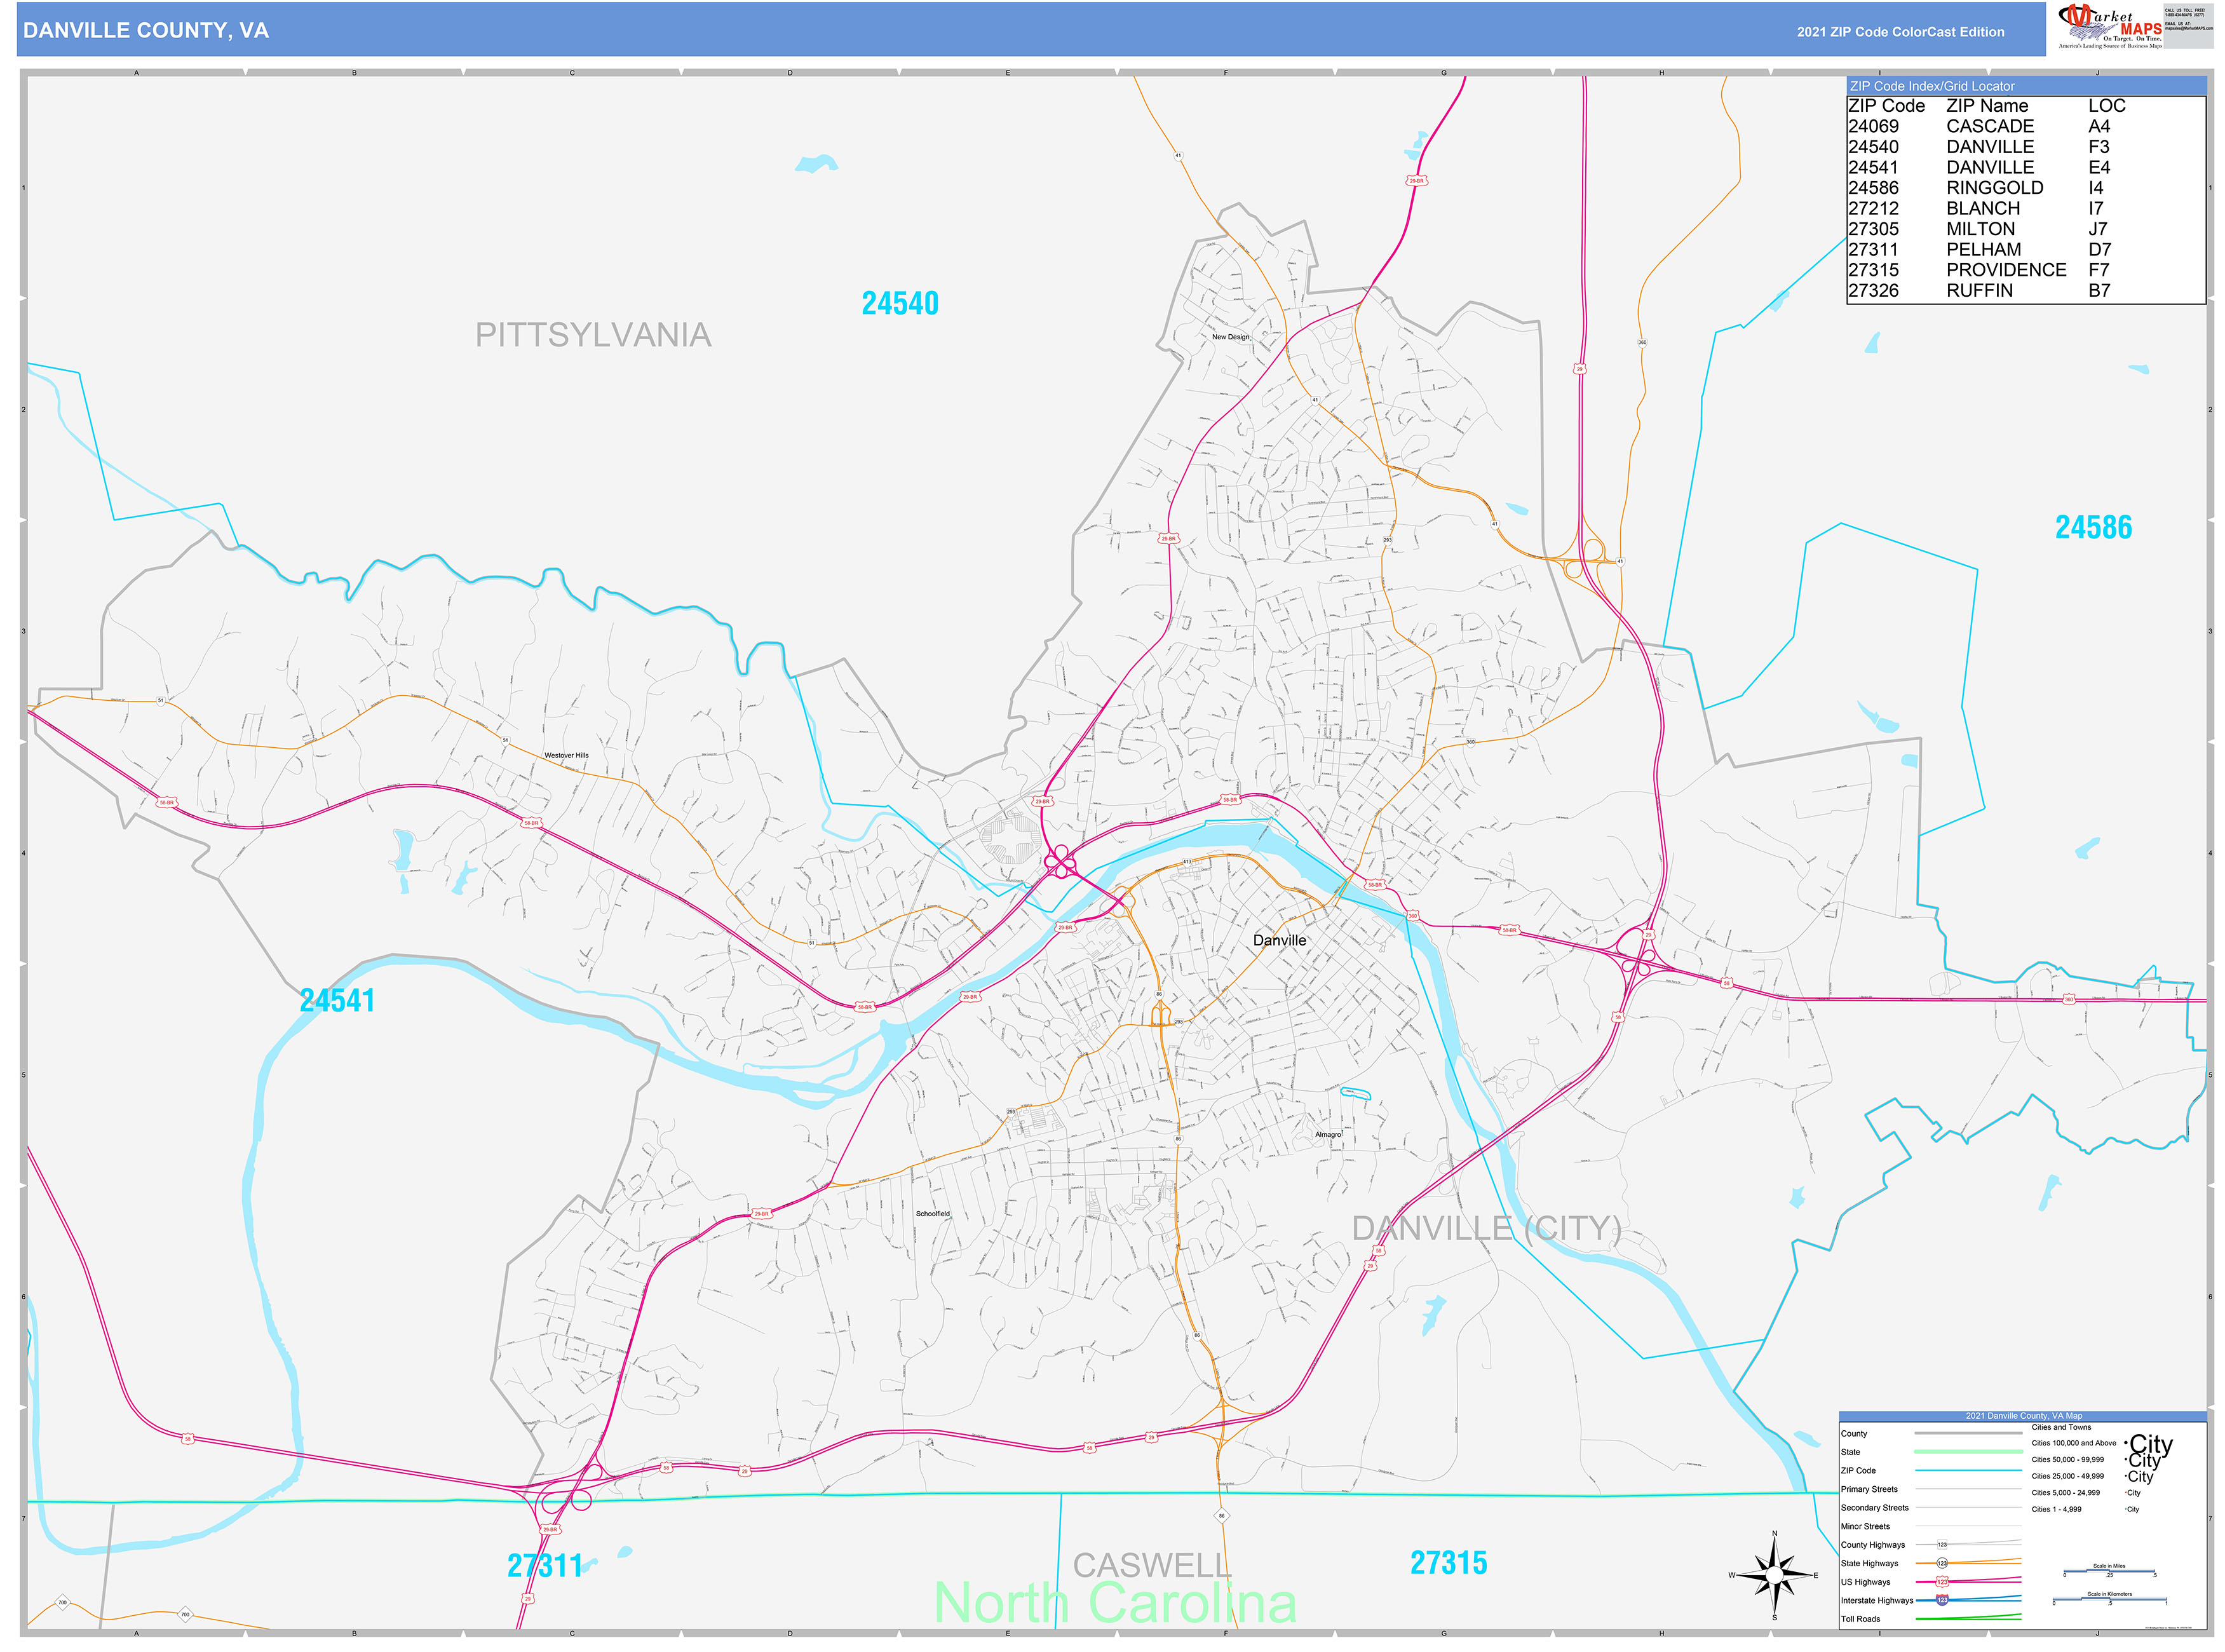Click the red dot for Cities 5,000 - 24,999
Screen dimensions: 2225x1652
2125,1492
